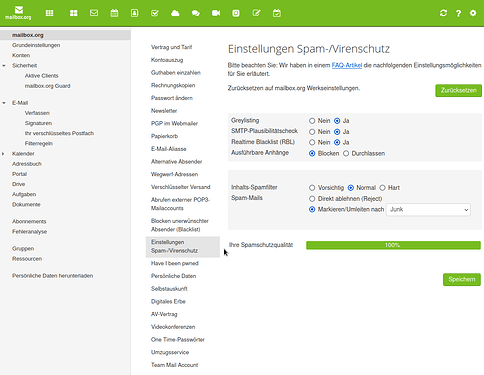Open the Mail envelope icon in top bar
This screenshot has height=375, width=484.
coord(94,13)
